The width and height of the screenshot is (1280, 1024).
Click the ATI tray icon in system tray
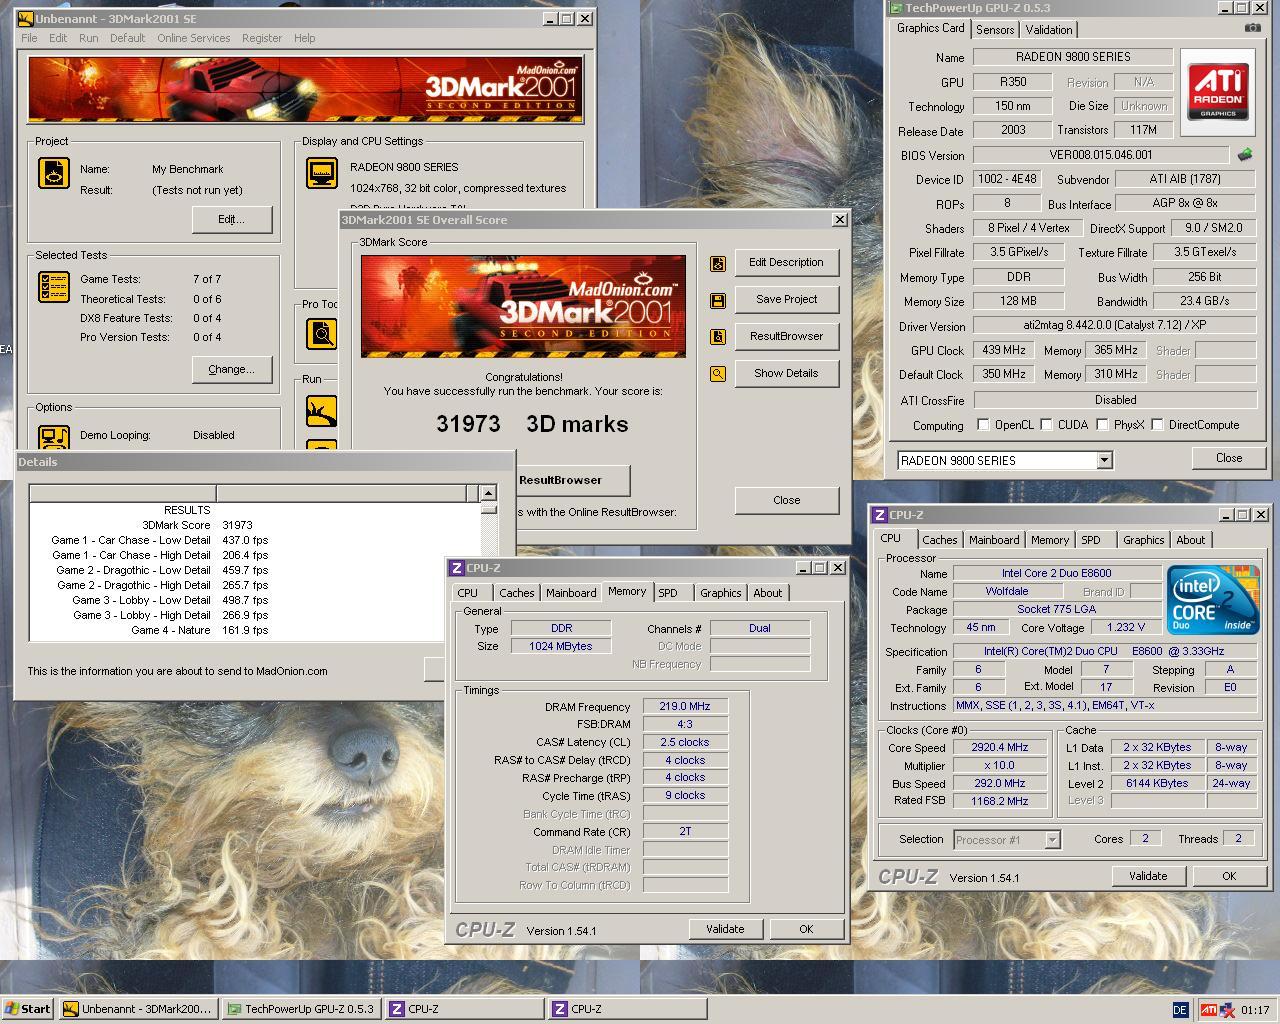click(1209, 1009)
